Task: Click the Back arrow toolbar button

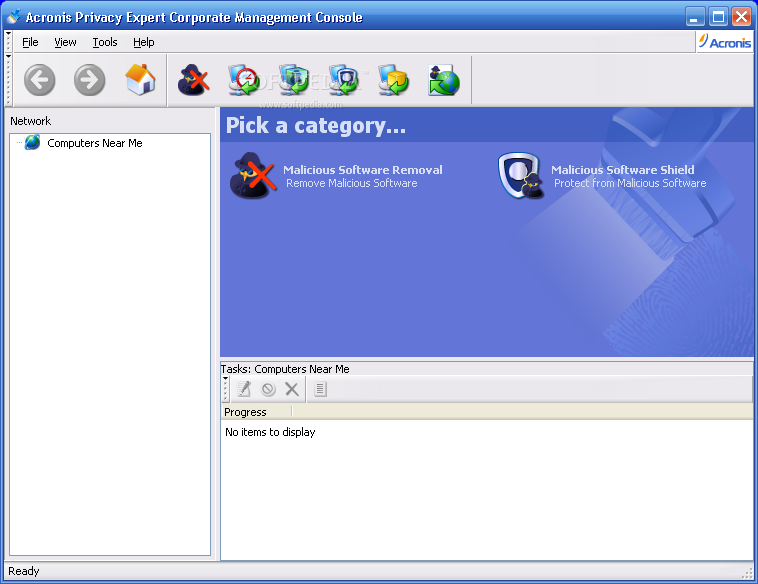Action: click(x=40, y=80)
